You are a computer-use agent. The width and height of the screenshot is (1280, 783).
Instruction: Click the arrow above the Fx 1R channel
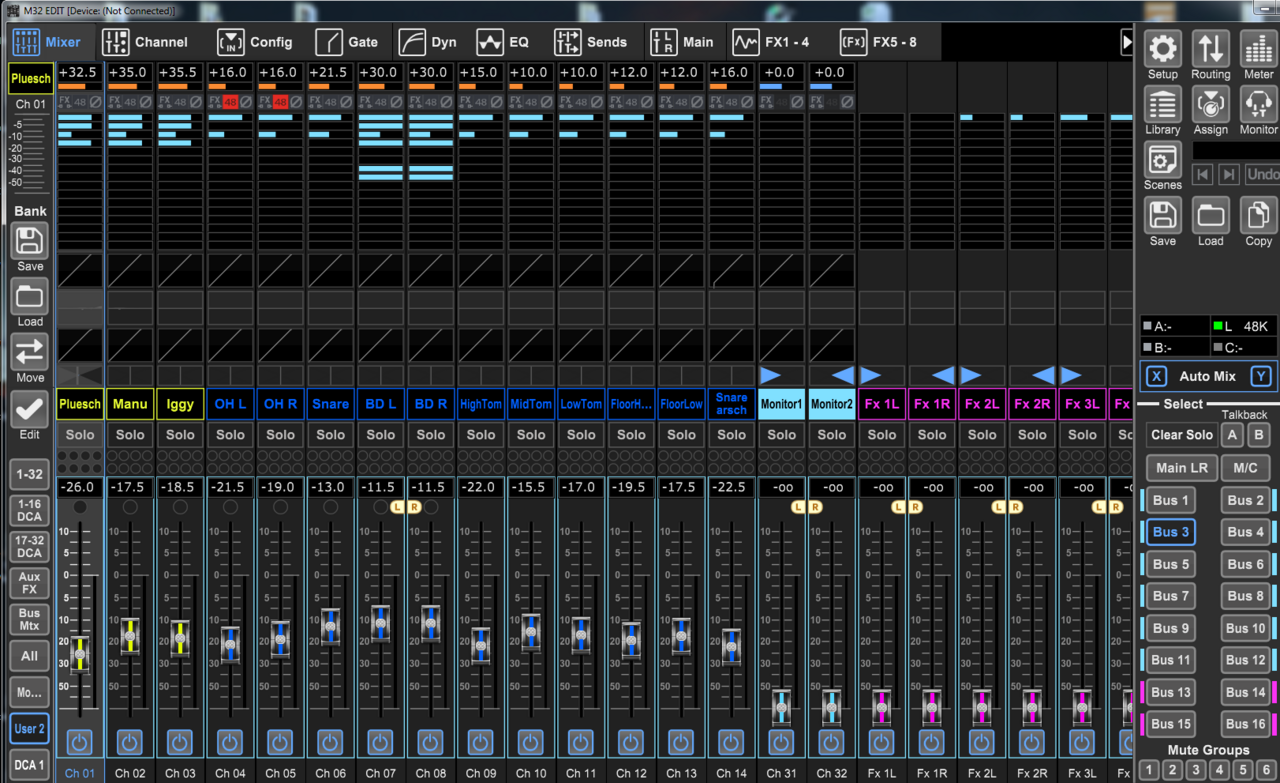(x=943, y=376)
